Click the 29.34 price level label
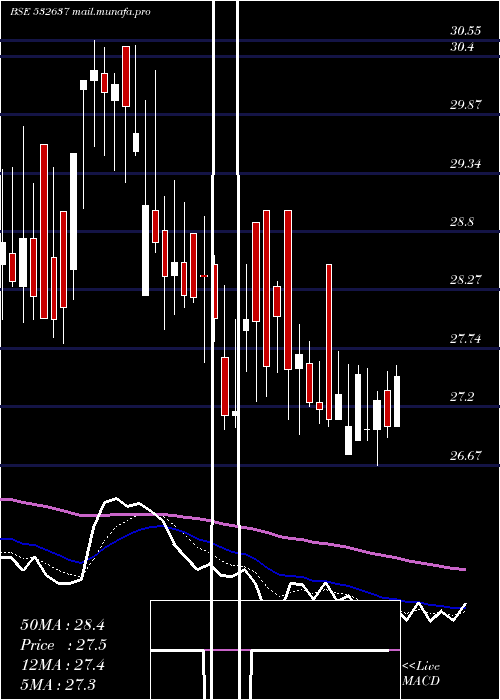500x700 pixels. tap(466, 164)
